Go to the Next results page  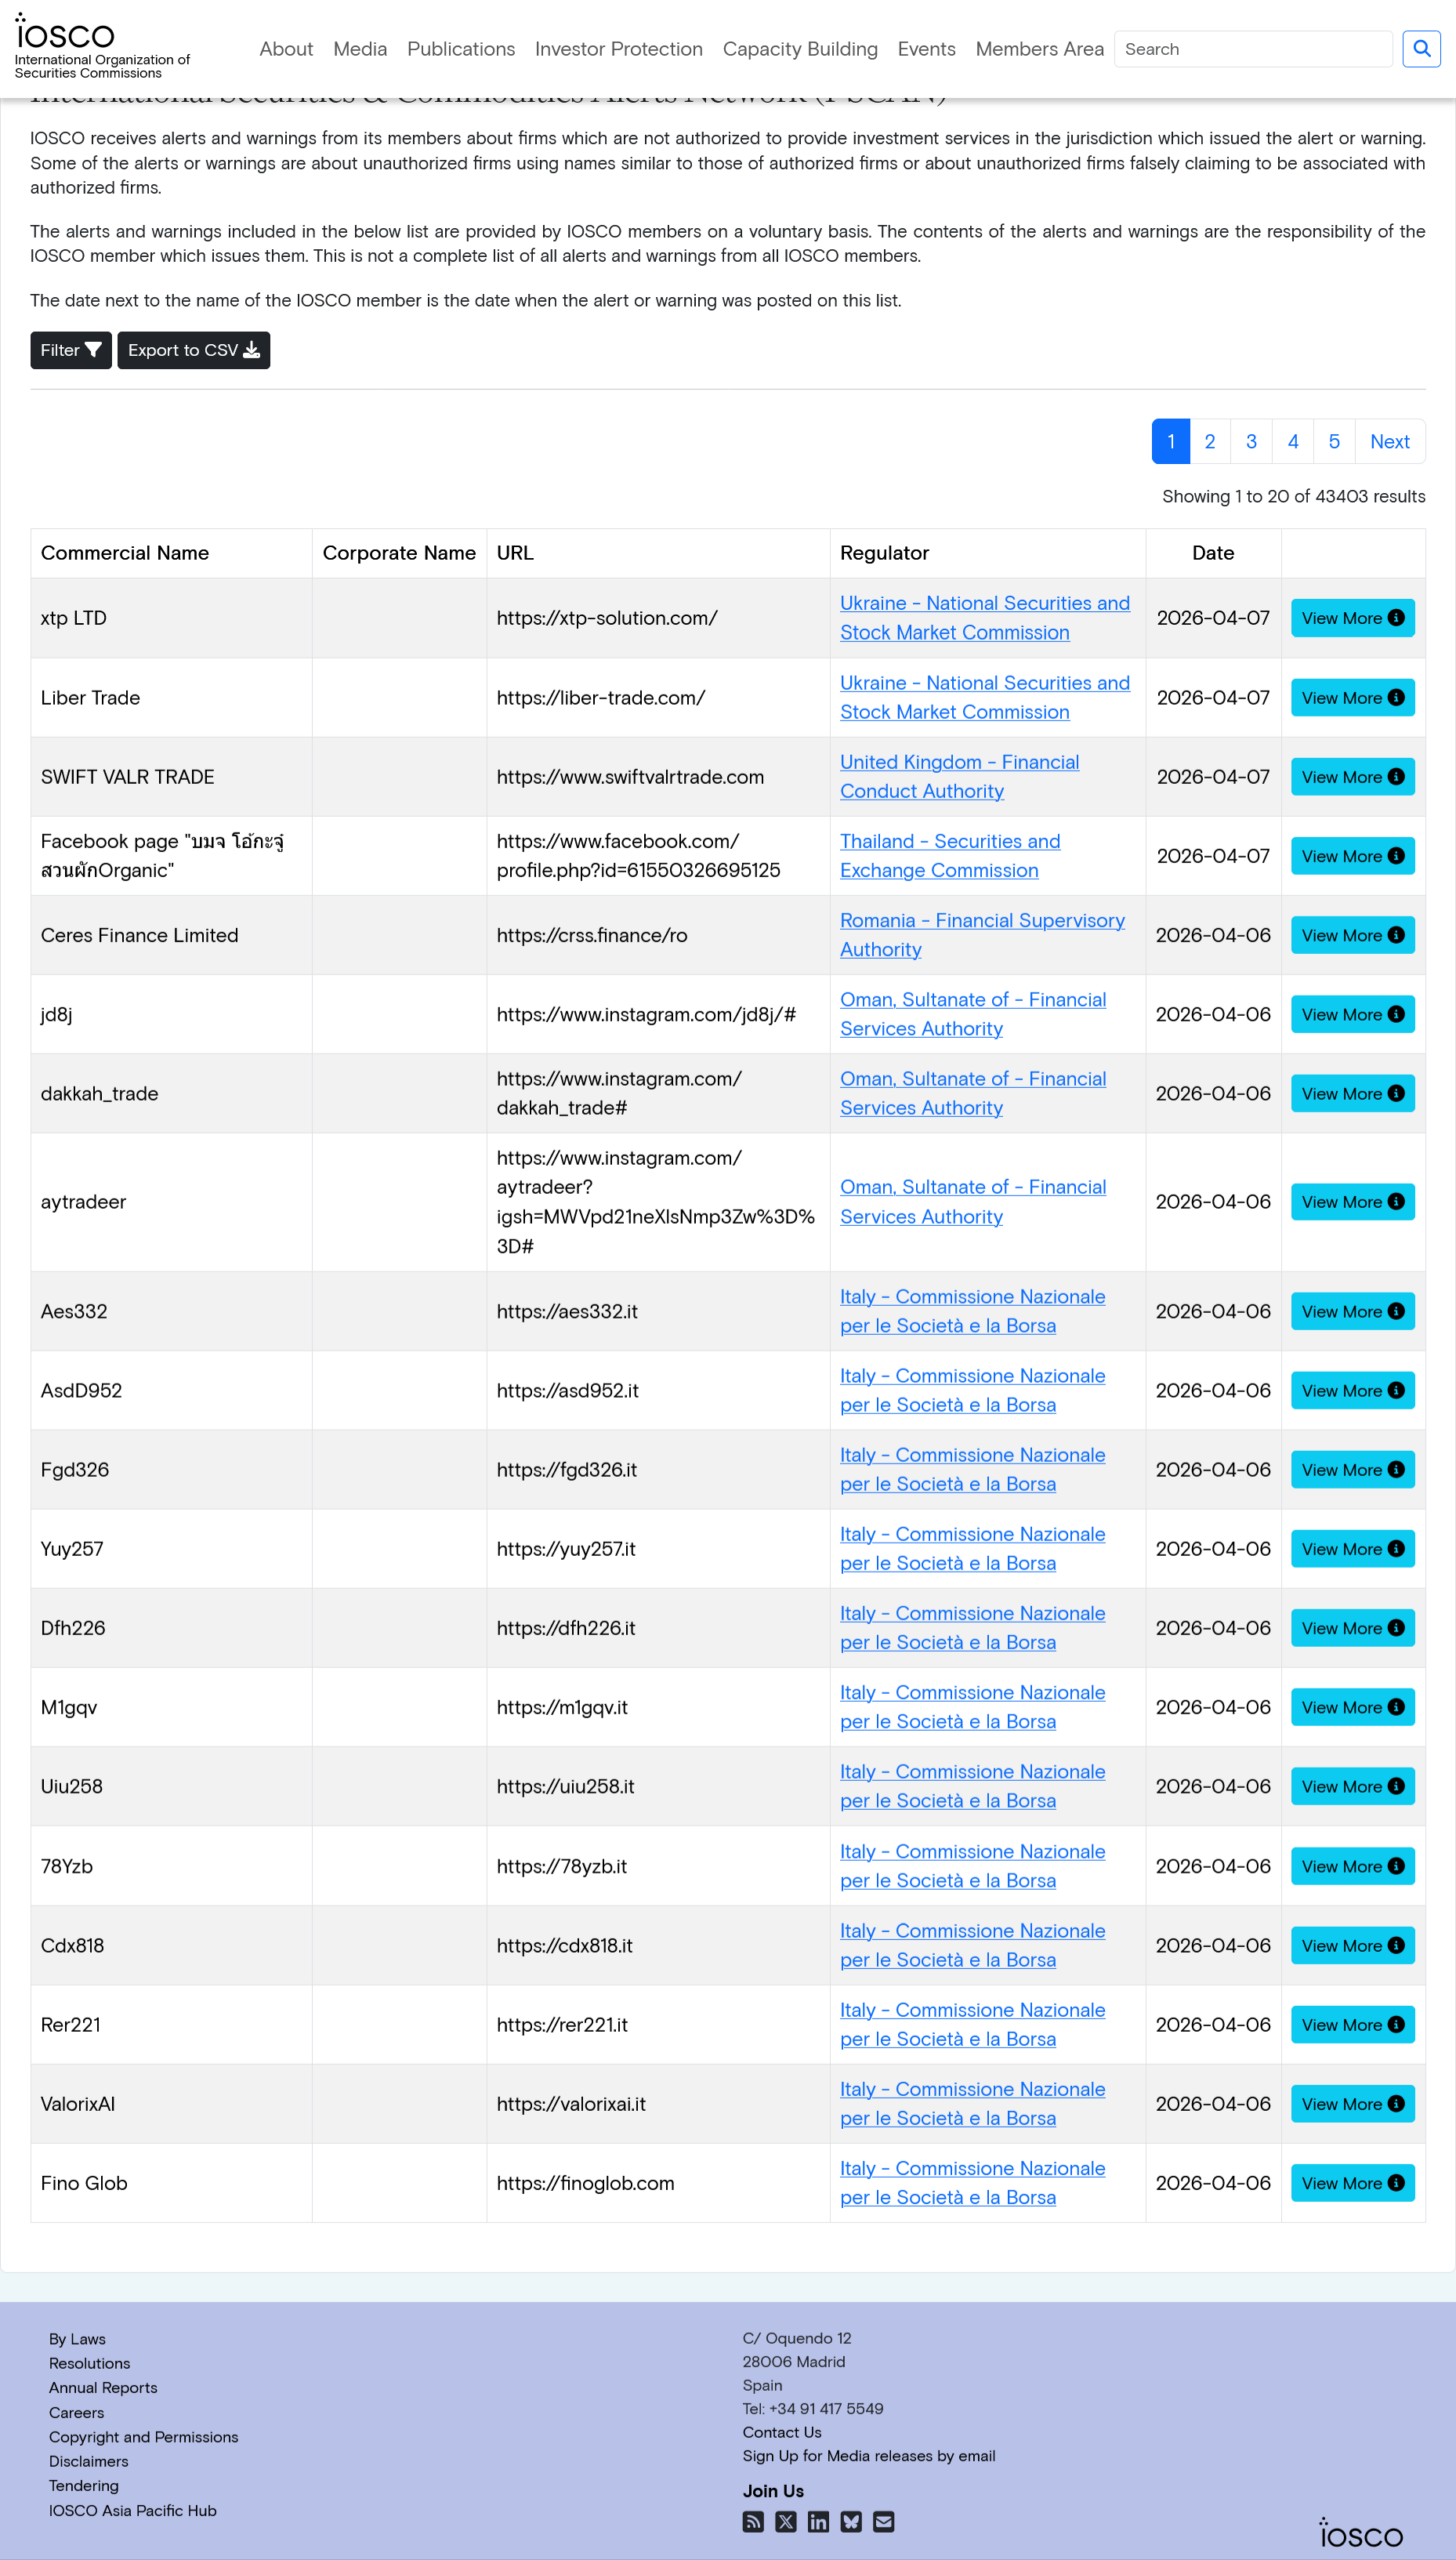(1389, 441)
